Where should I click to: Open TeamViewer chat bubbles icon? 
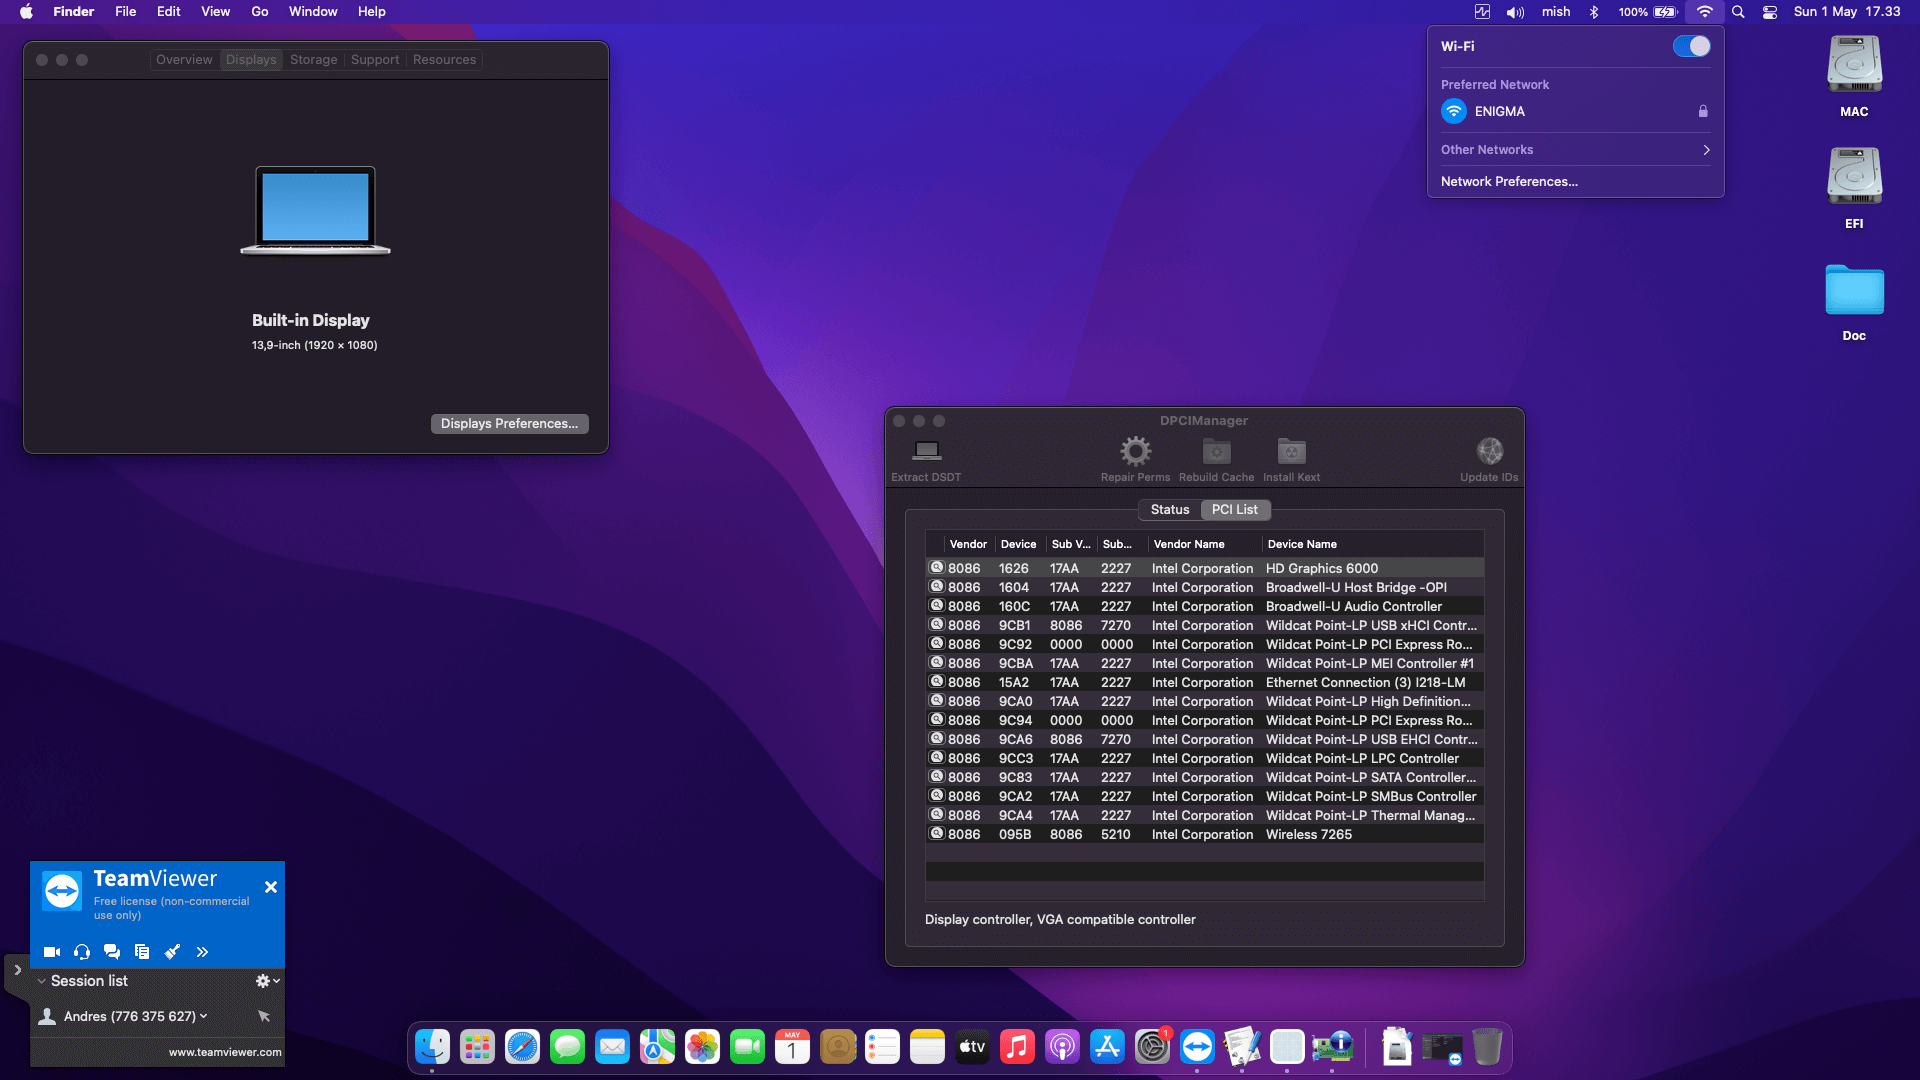112,952
